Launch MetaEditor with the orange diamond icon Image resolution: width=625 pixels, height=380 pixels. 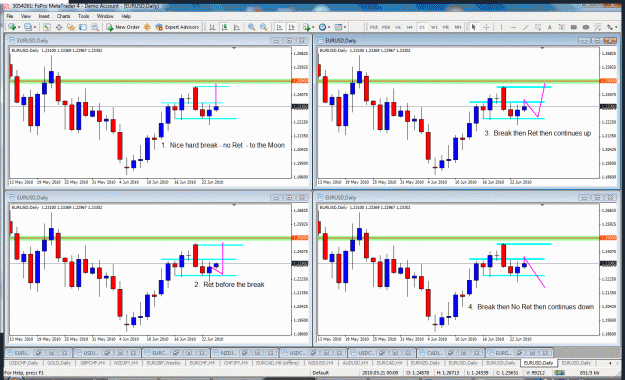click(147, 27)
